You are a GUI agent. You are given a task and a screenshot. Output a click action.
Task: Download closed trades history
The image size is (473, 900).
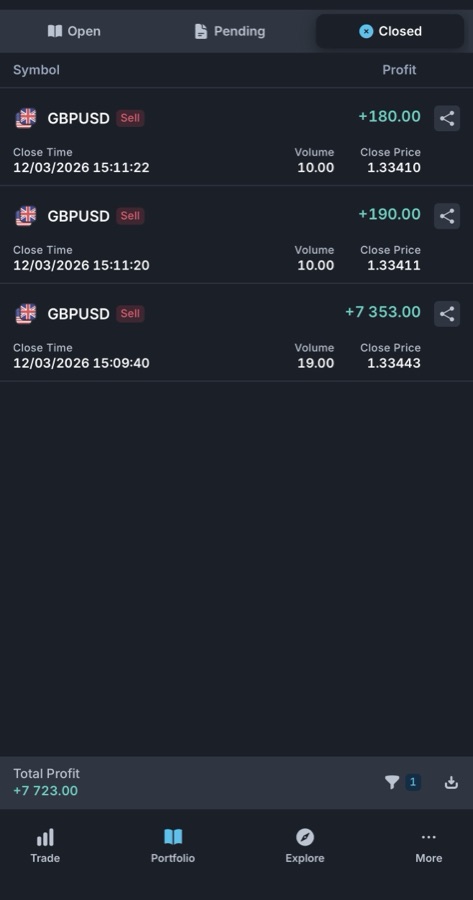[x=451, y=782]
